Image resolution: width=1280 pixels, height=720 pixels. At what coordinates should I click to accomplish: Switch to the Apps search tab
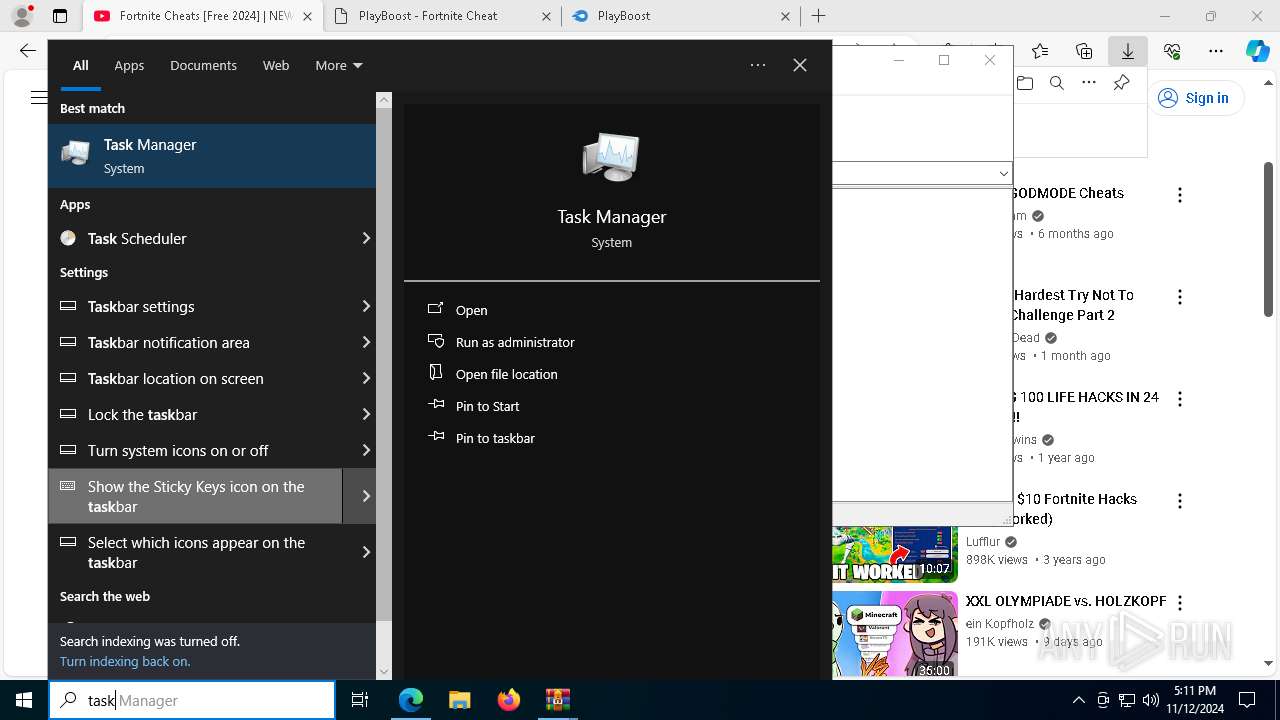(x=129, y=65)
